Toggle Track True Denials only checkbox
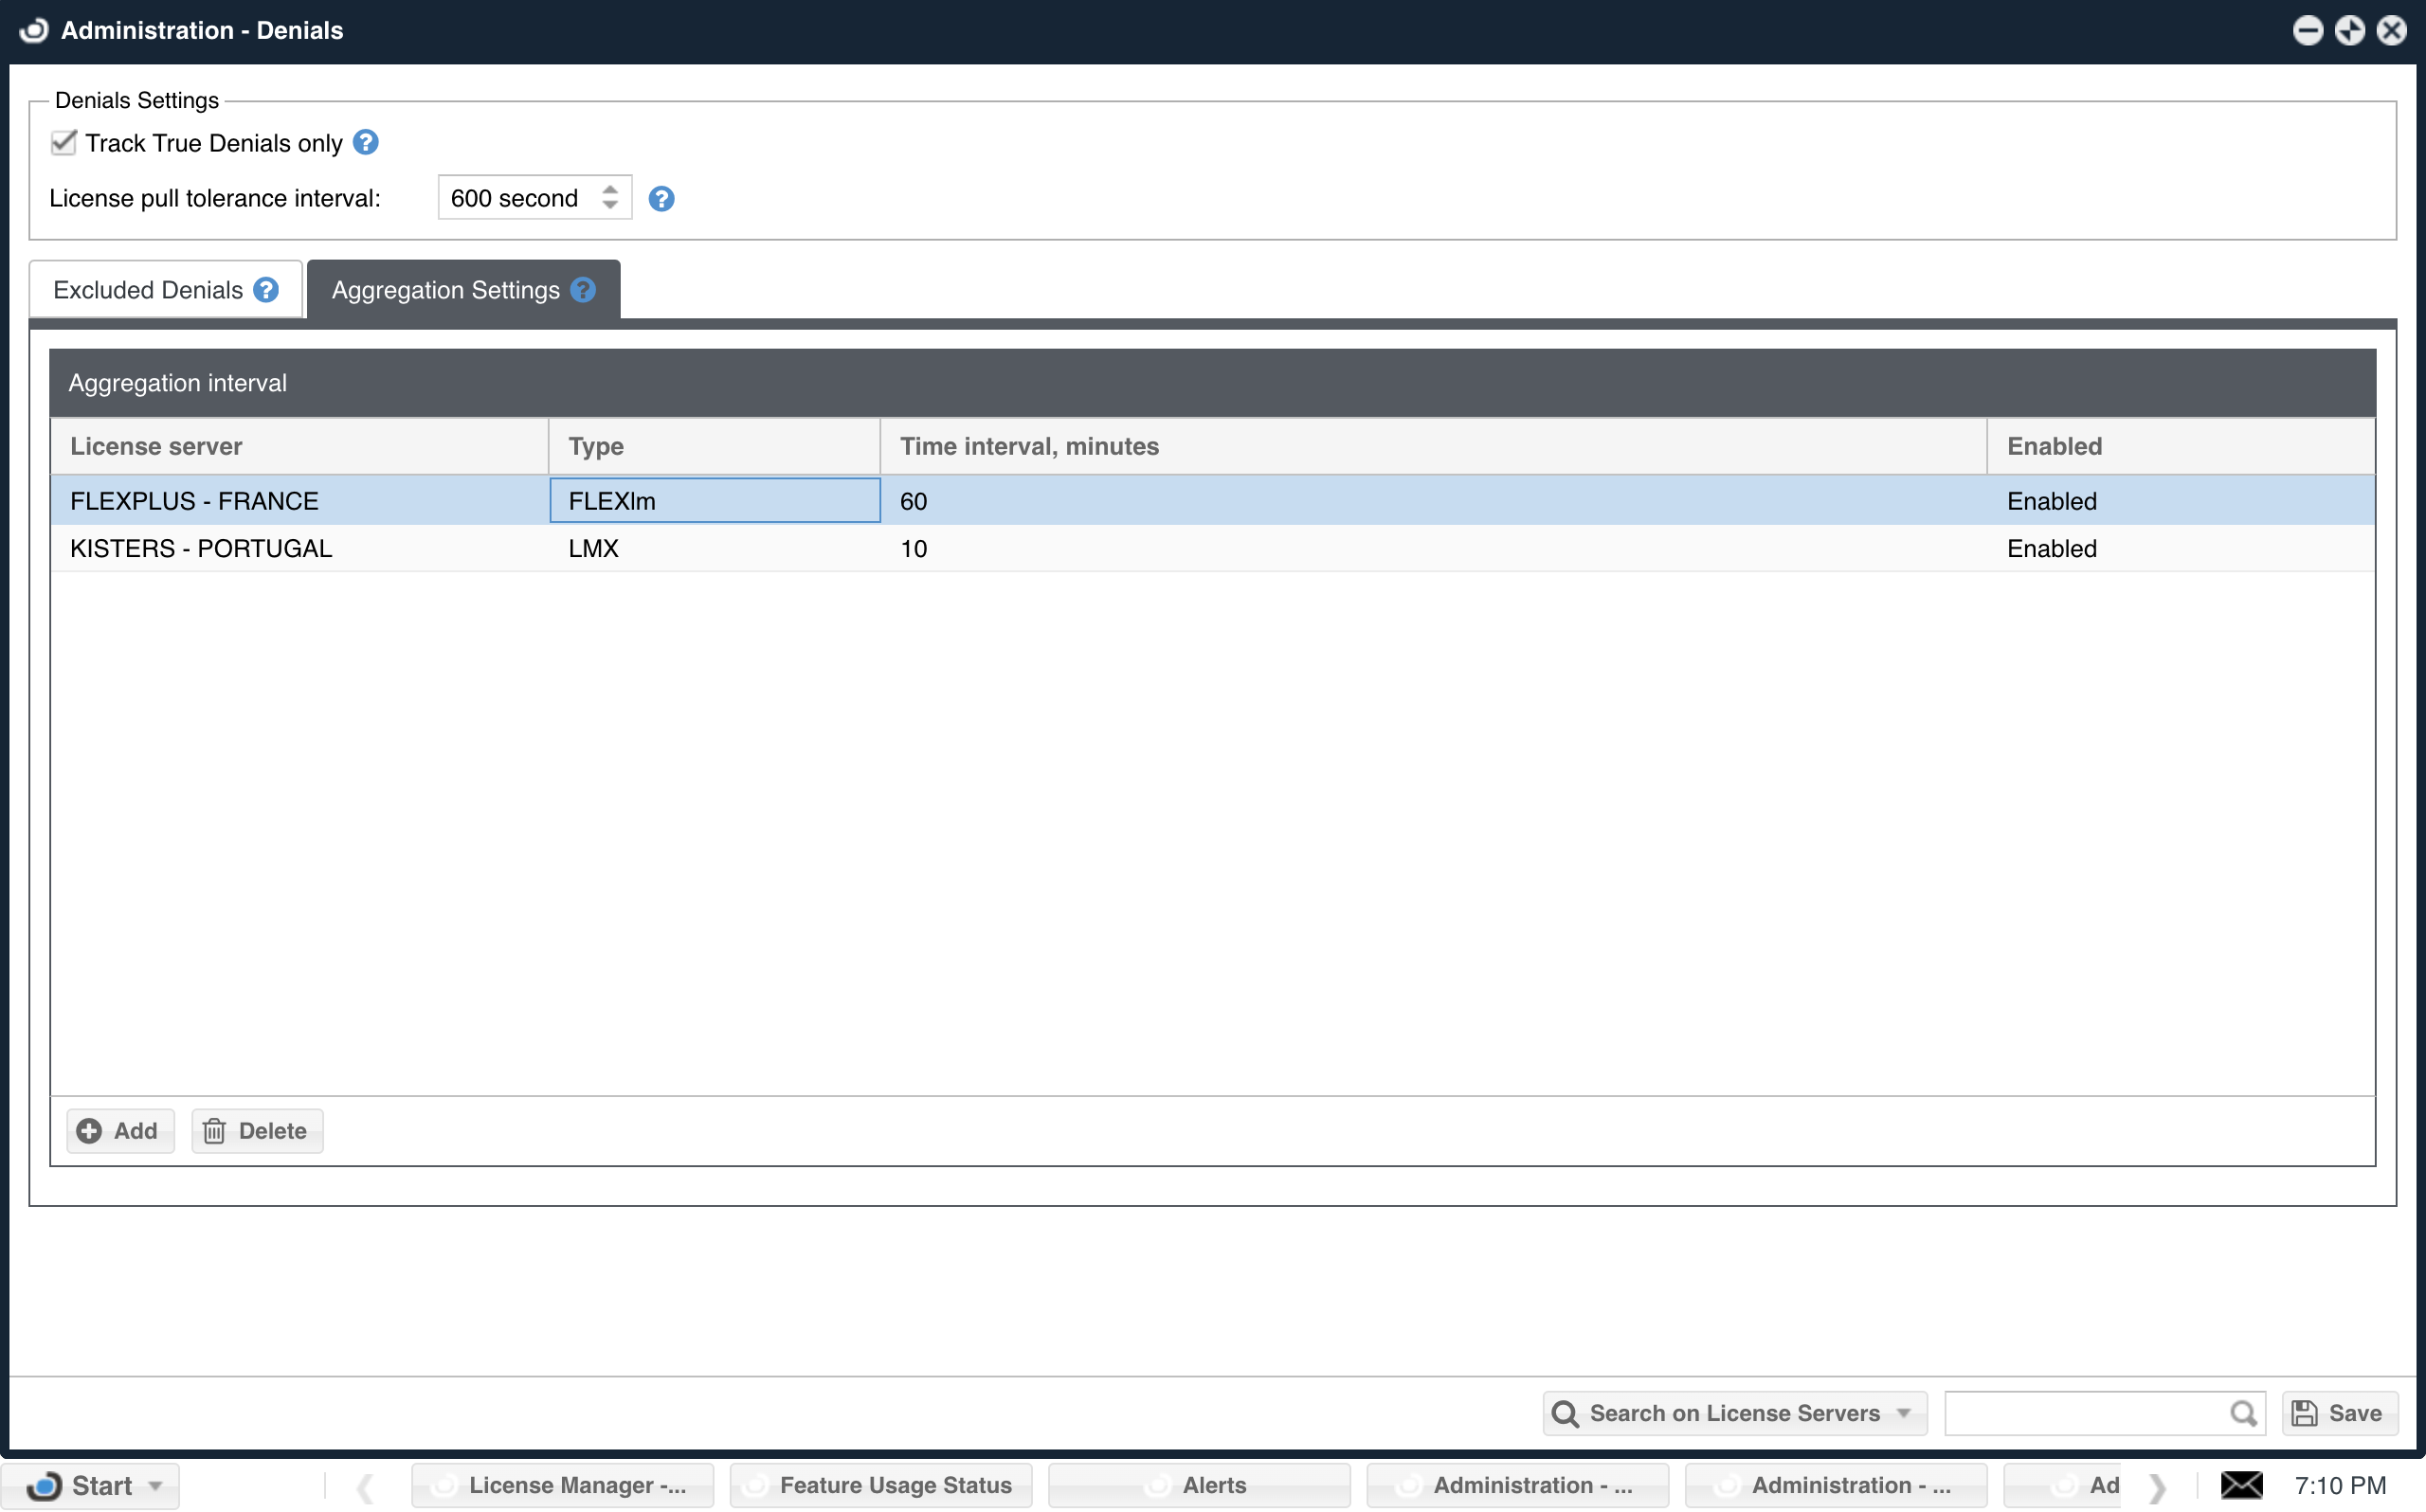The image size is (2426, 1512). click(64, 143)
